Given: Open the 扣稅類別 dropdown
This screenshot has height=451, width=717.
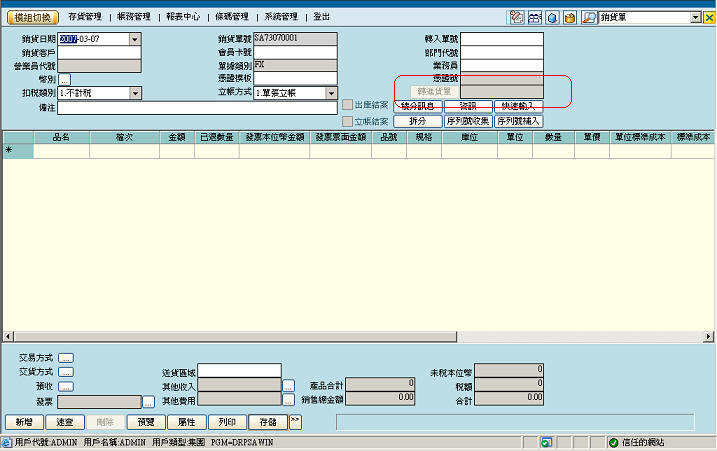Looking at the screenshot, I should tap(134, 93).
